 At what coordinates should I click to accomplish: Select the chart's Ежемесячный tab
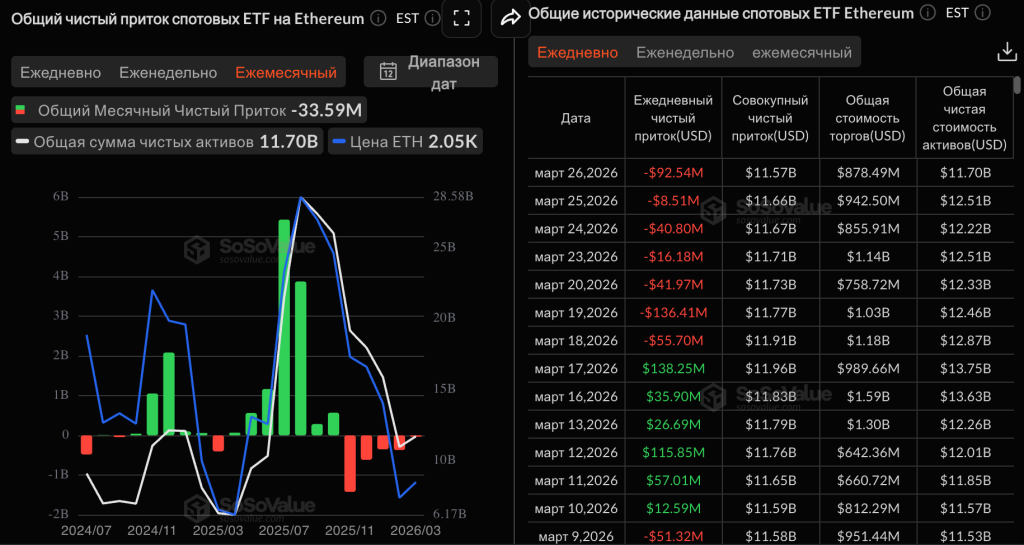(286, 72)
